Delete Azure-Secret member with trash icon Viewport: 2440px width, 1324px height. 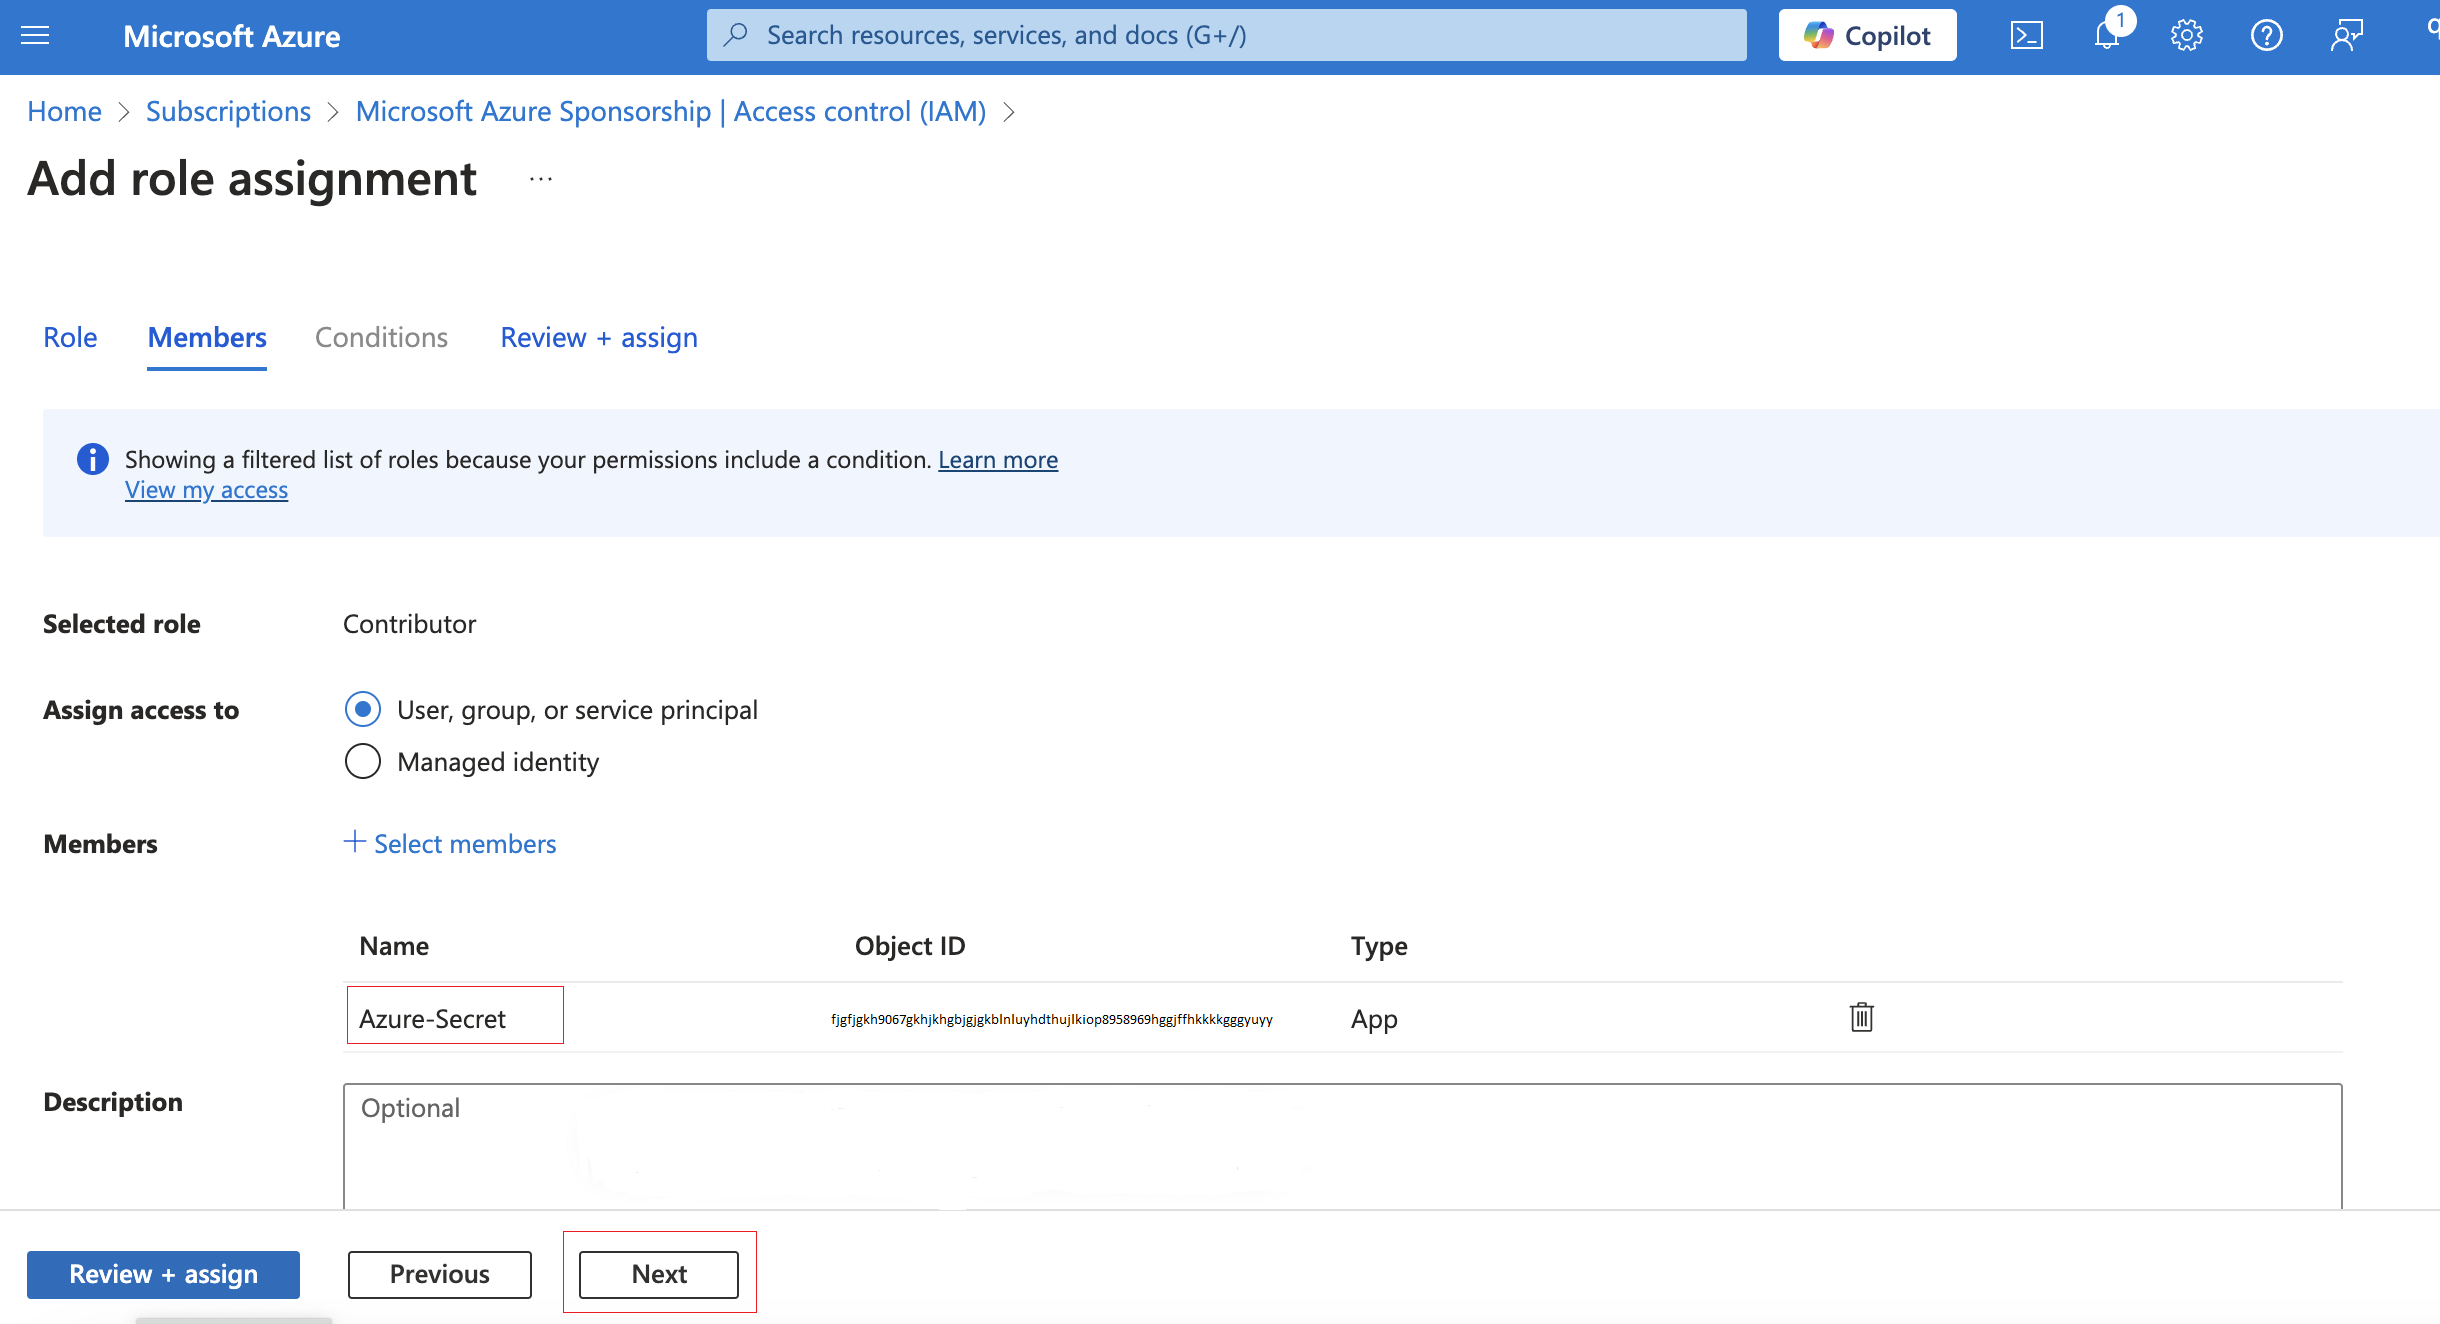tap(1861, 1018)
